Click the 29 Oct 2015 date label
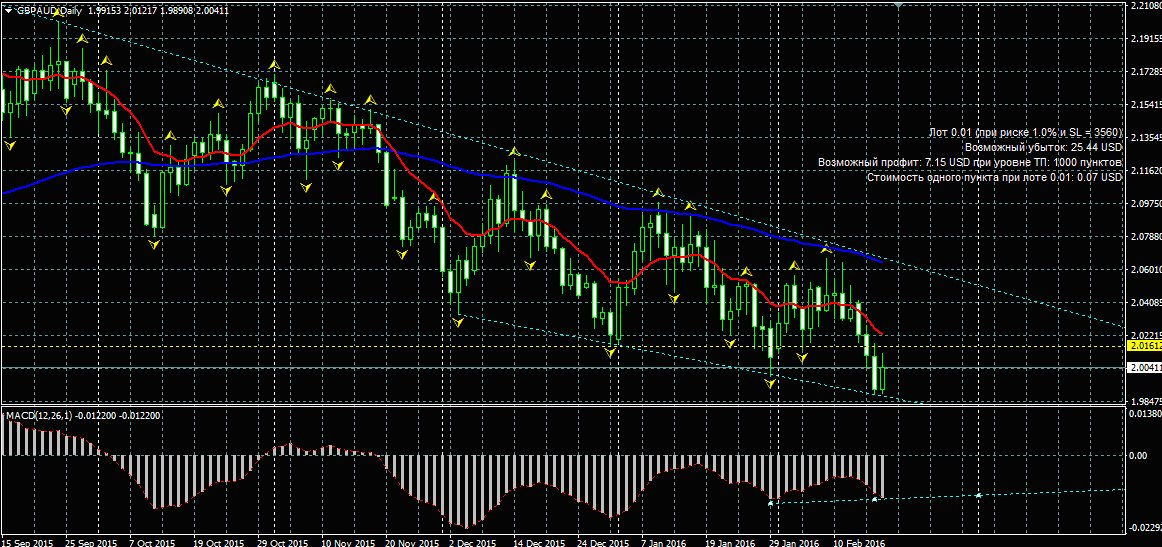This screenshot has width=1162, height=547. (284, 543)
